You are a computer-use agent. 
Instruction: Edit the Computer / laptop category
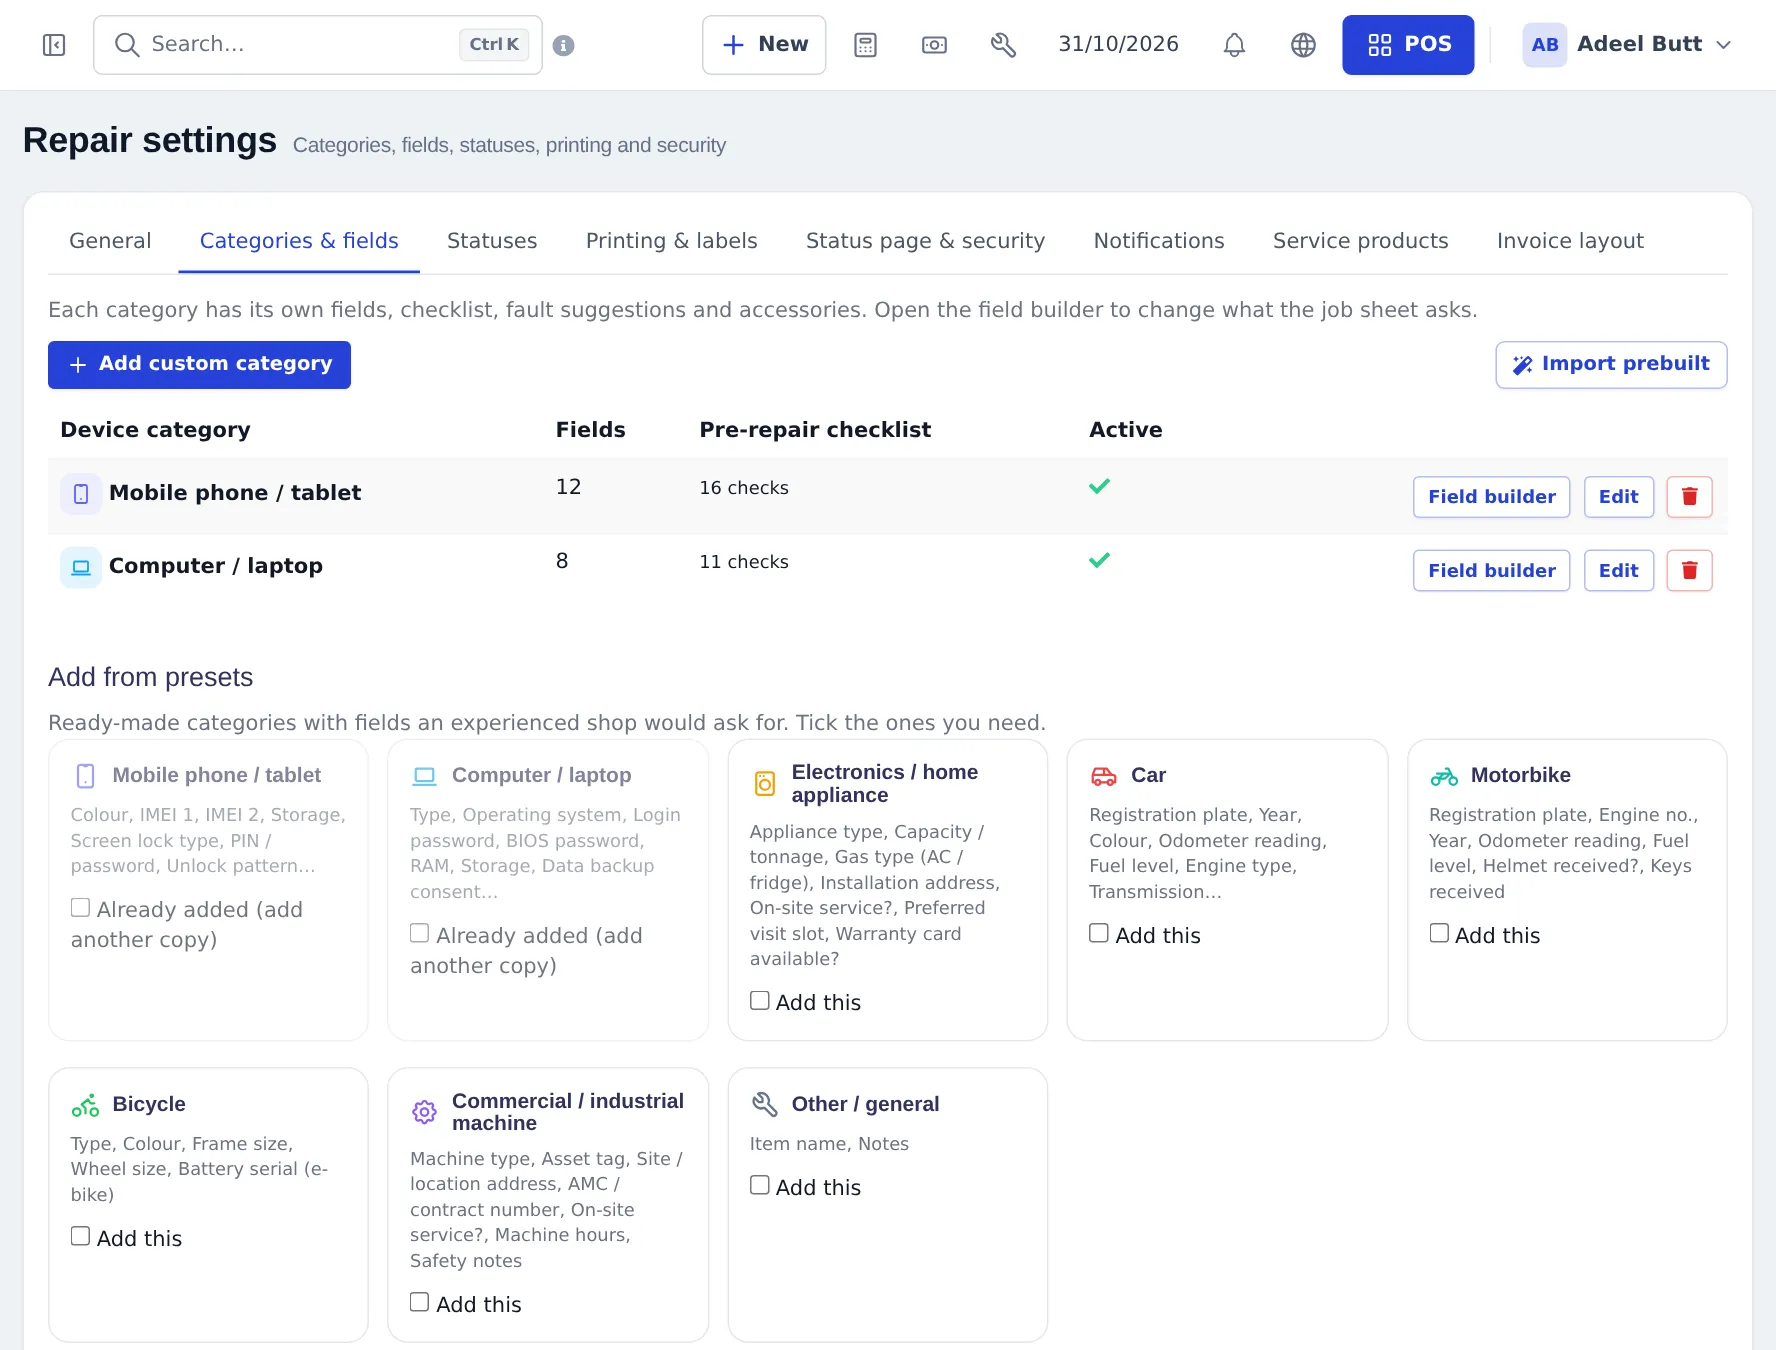pos(1618,571)
